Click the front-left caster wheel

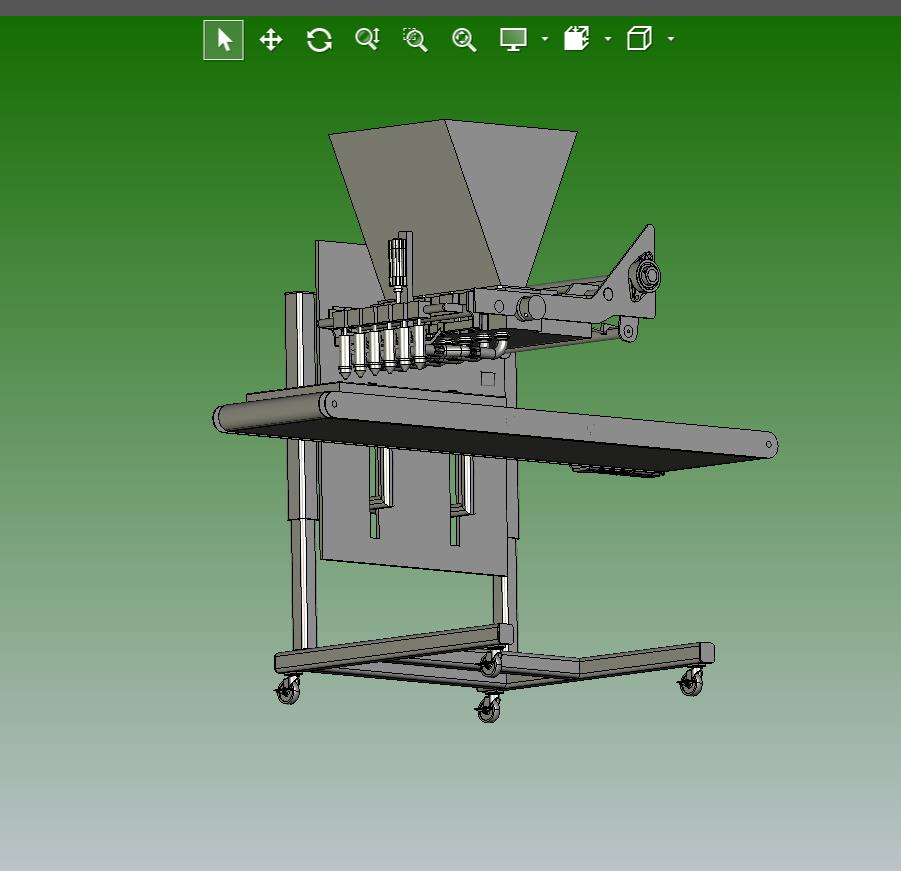tap(288, 689)
